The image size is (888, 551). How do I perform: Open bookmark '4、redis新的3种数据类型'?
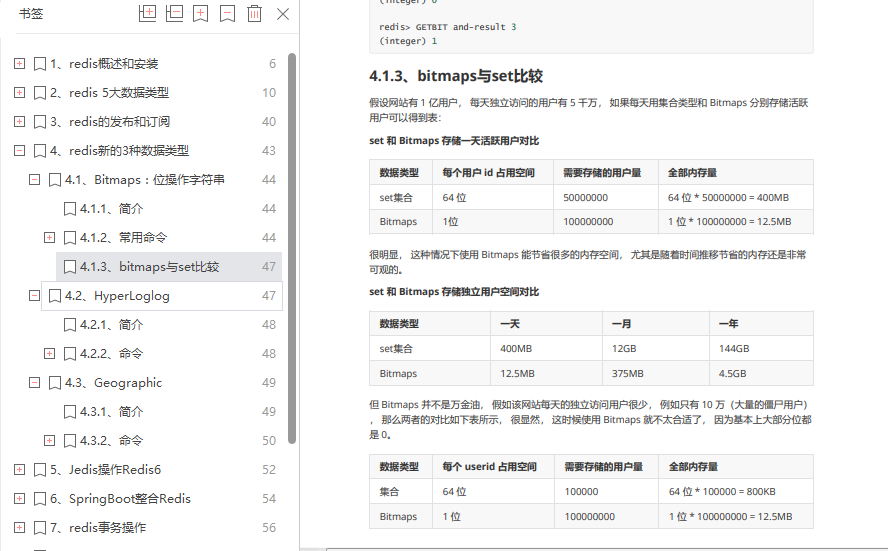(119, 151)
